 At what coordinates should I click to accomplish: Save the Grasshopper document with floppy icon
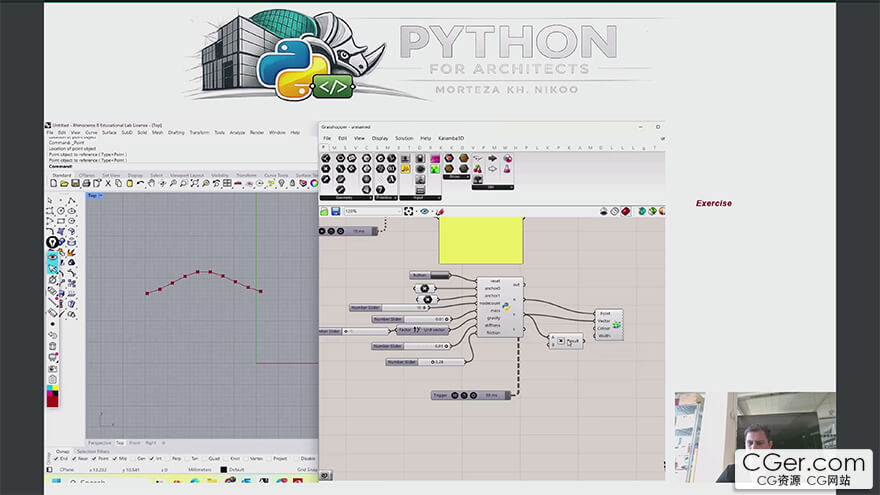coord(336,211)
